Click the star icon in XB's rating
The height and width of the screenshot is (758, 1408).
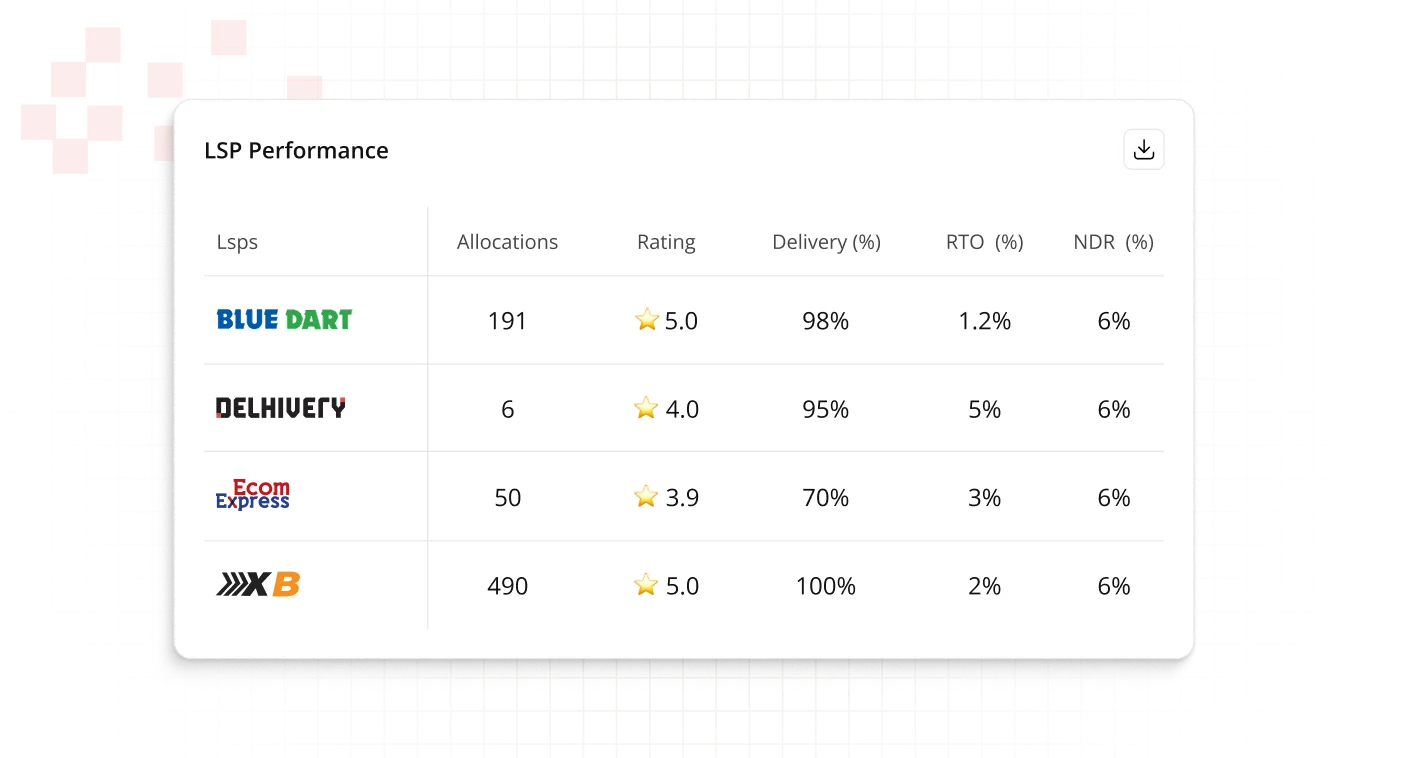click(647, 585)
